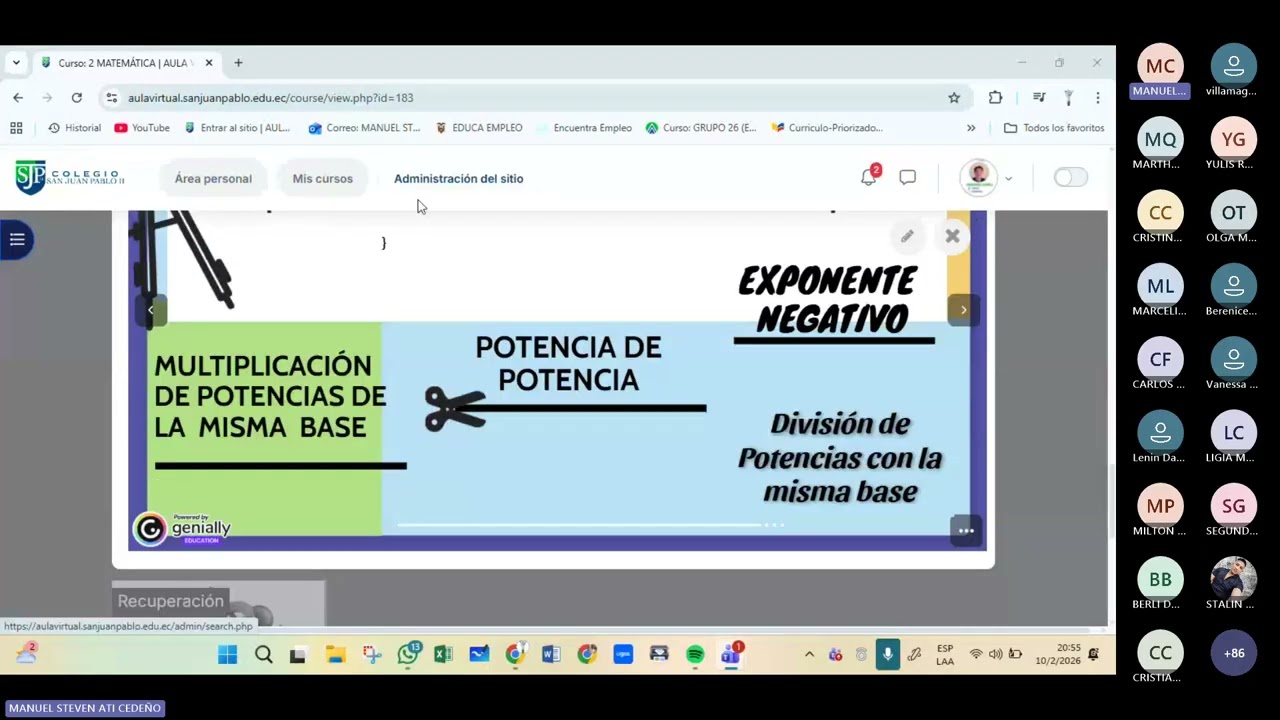The height and width of the screenshot is (720, 1280).
Task: Open Todos los favoritos folder
Action: (x=1054, y=128)
